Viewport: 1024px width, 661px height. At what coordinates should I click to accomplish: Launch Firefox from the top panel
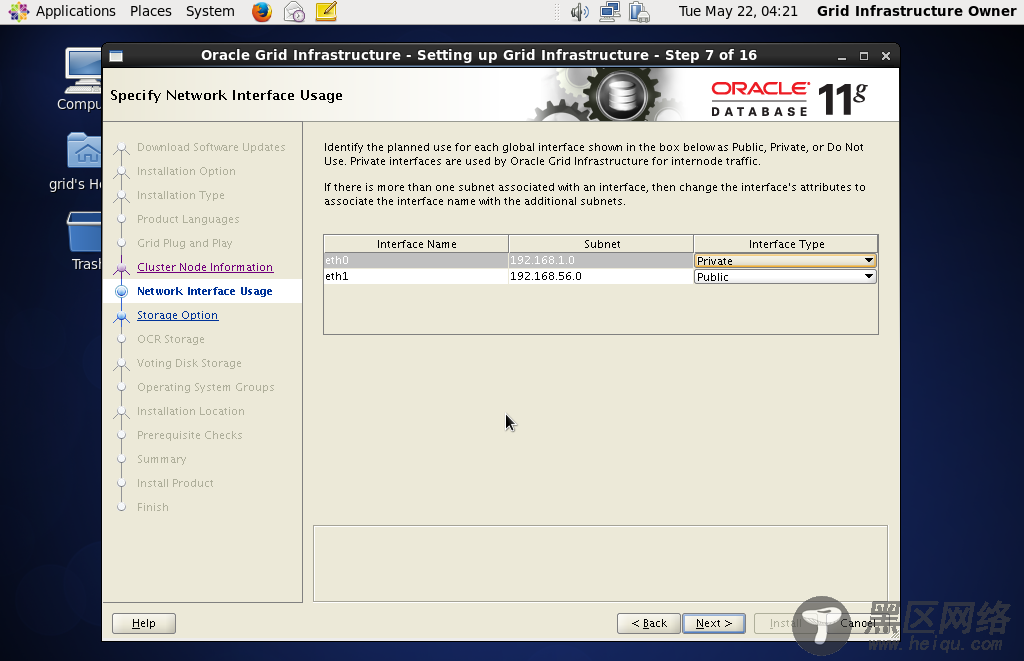coord(262,12)
